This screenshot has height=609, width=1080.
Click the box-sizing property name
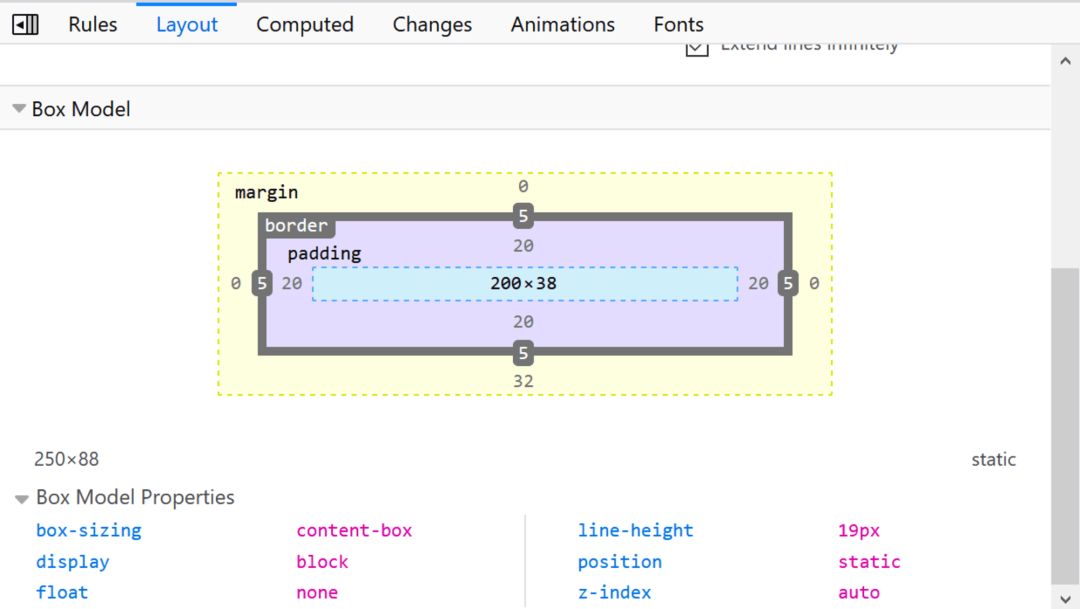pos(88,530)
